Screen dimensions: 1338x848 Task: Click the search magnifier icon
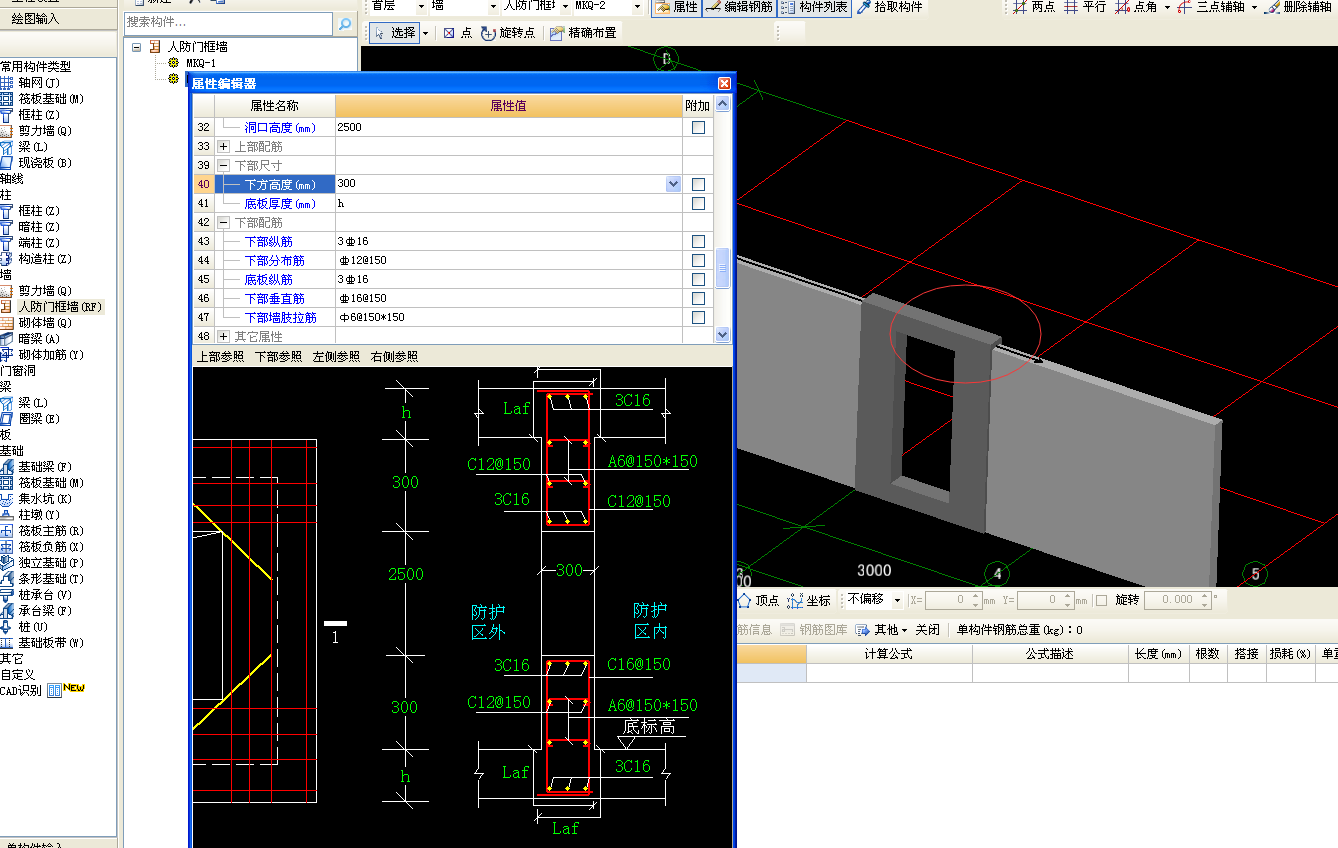[345, 23]
